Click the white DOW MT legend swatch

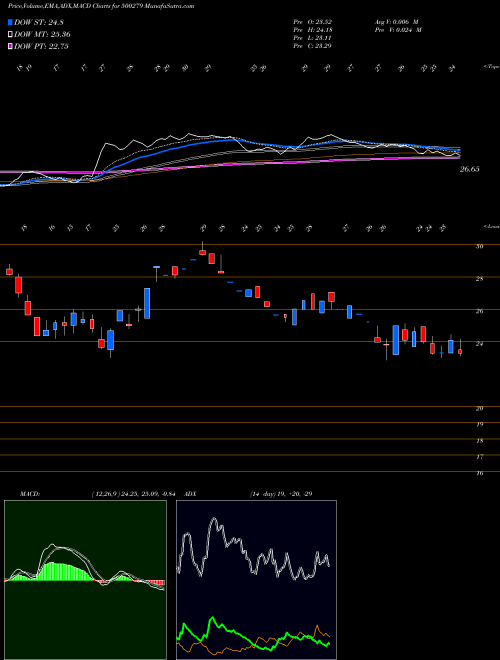tap(10, 35)
